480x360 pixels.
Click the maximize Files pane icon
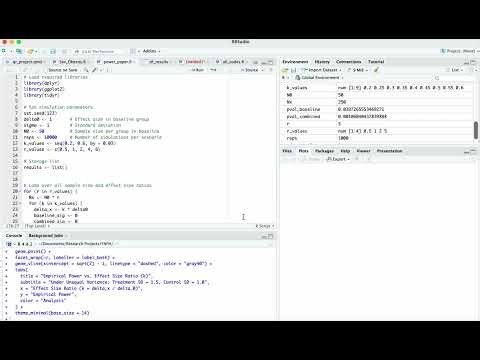[x=474, y=151]
